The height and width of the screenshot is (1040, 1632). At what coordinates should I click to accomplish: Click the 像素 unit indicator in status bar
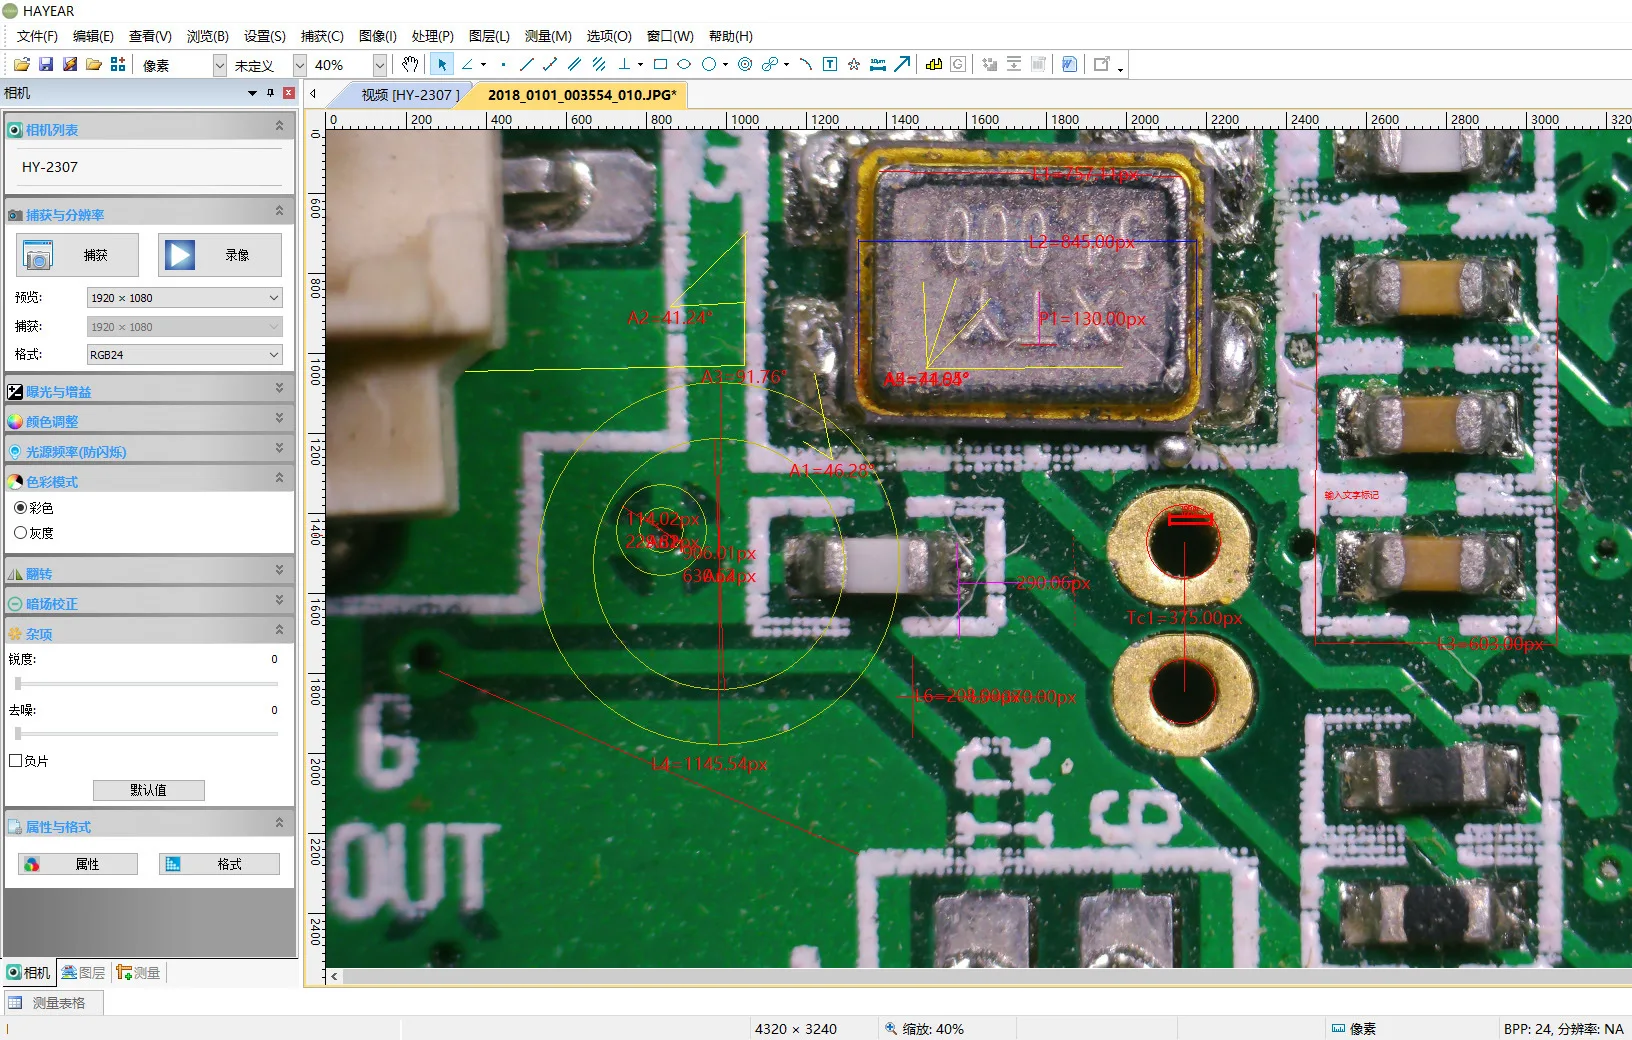1354,1029
